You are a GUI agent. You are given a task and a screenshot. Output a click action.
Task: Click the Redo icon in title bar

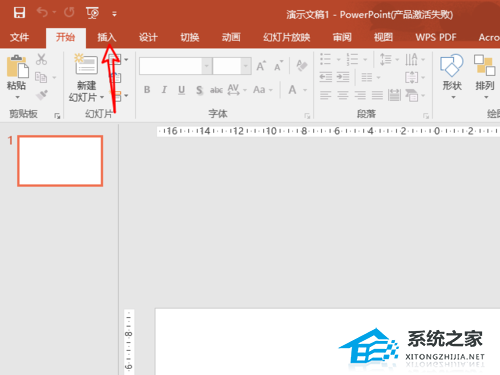[69, 13]
